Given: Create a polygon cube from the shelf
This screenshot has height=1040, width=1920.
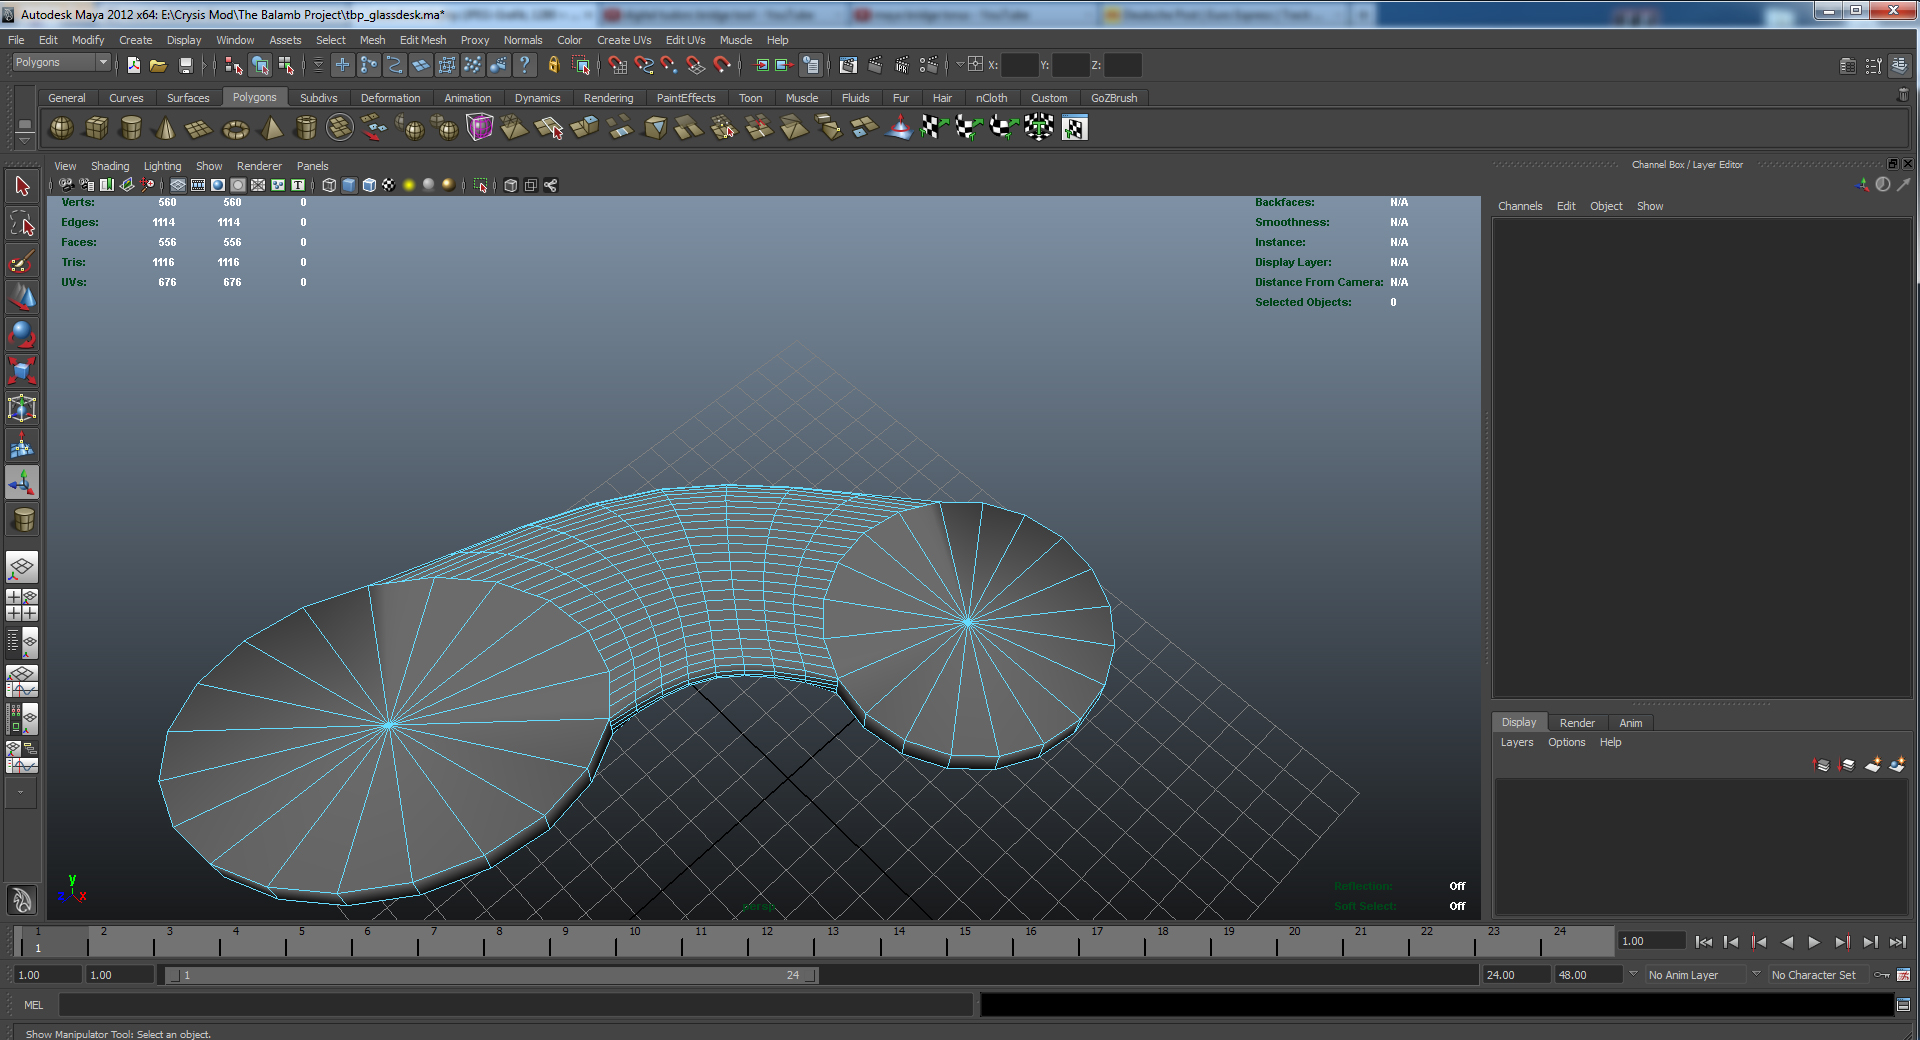Looking at the screenshot, I should coord(97,128).
